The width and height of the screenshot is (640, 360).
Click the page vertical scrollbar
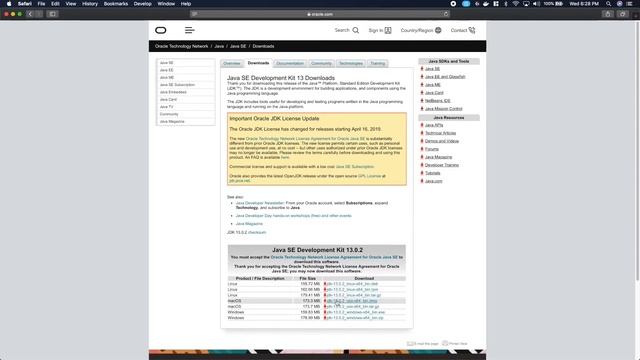click(x=637, y=151)
